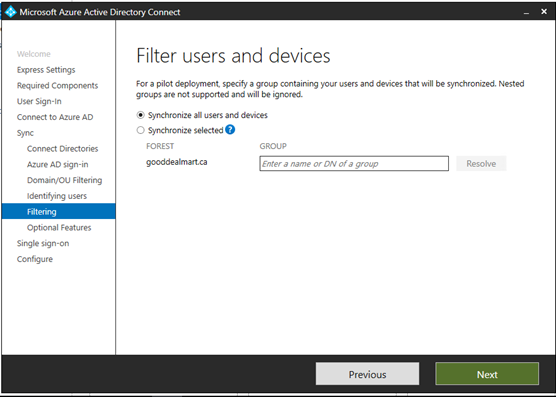Minimize the Azure AD Connect window
The image size is (556, 397).
(x=526, y=12)
